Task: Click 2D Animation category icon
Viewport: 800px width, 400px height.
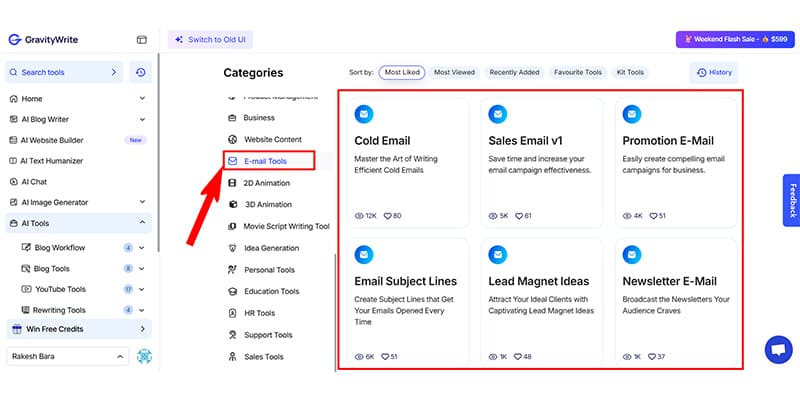Action: pos(233,183)
